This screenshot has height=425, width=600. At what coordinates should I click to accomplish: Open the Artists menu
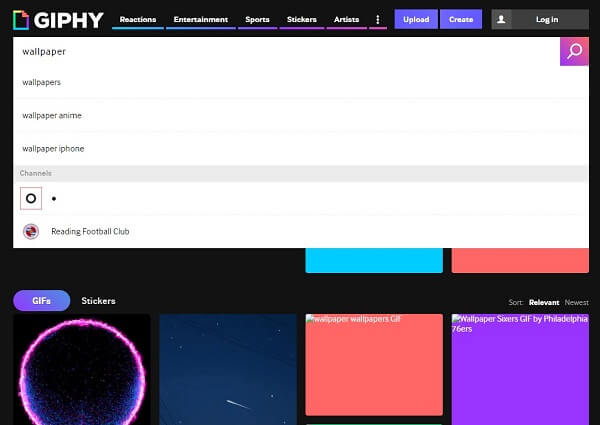(x=346, y=20)
